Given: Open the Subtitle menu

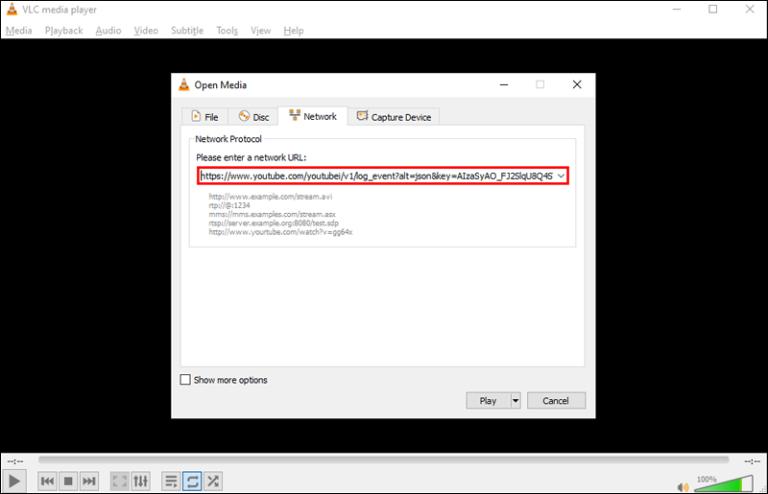Looking at the screenshot, I should [x=187, y=30].
